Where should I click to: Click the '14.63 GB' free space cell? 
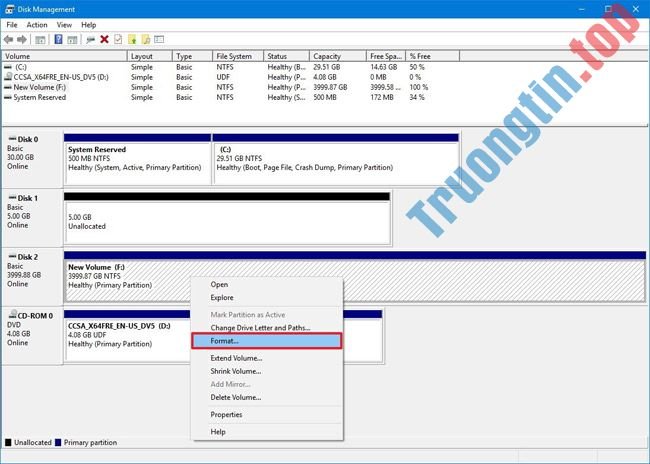[x=383, y=67]
